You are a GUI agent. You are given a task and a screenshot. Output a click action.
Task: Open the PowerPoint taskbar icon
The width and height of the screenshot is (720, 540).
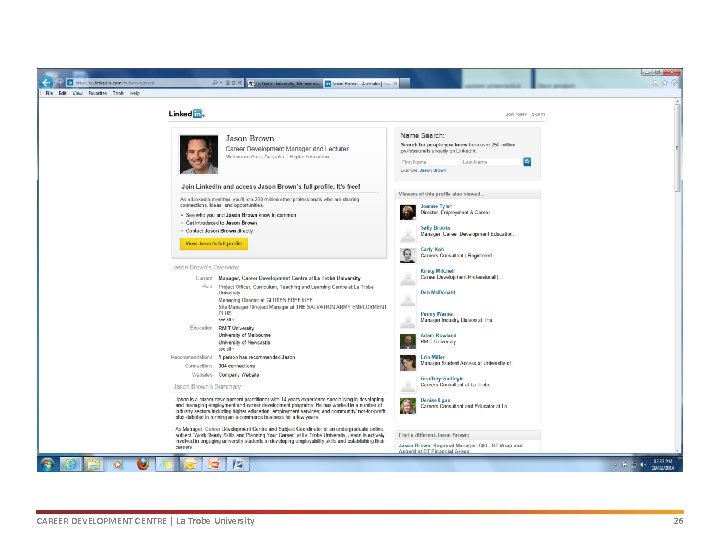[214, 464]
